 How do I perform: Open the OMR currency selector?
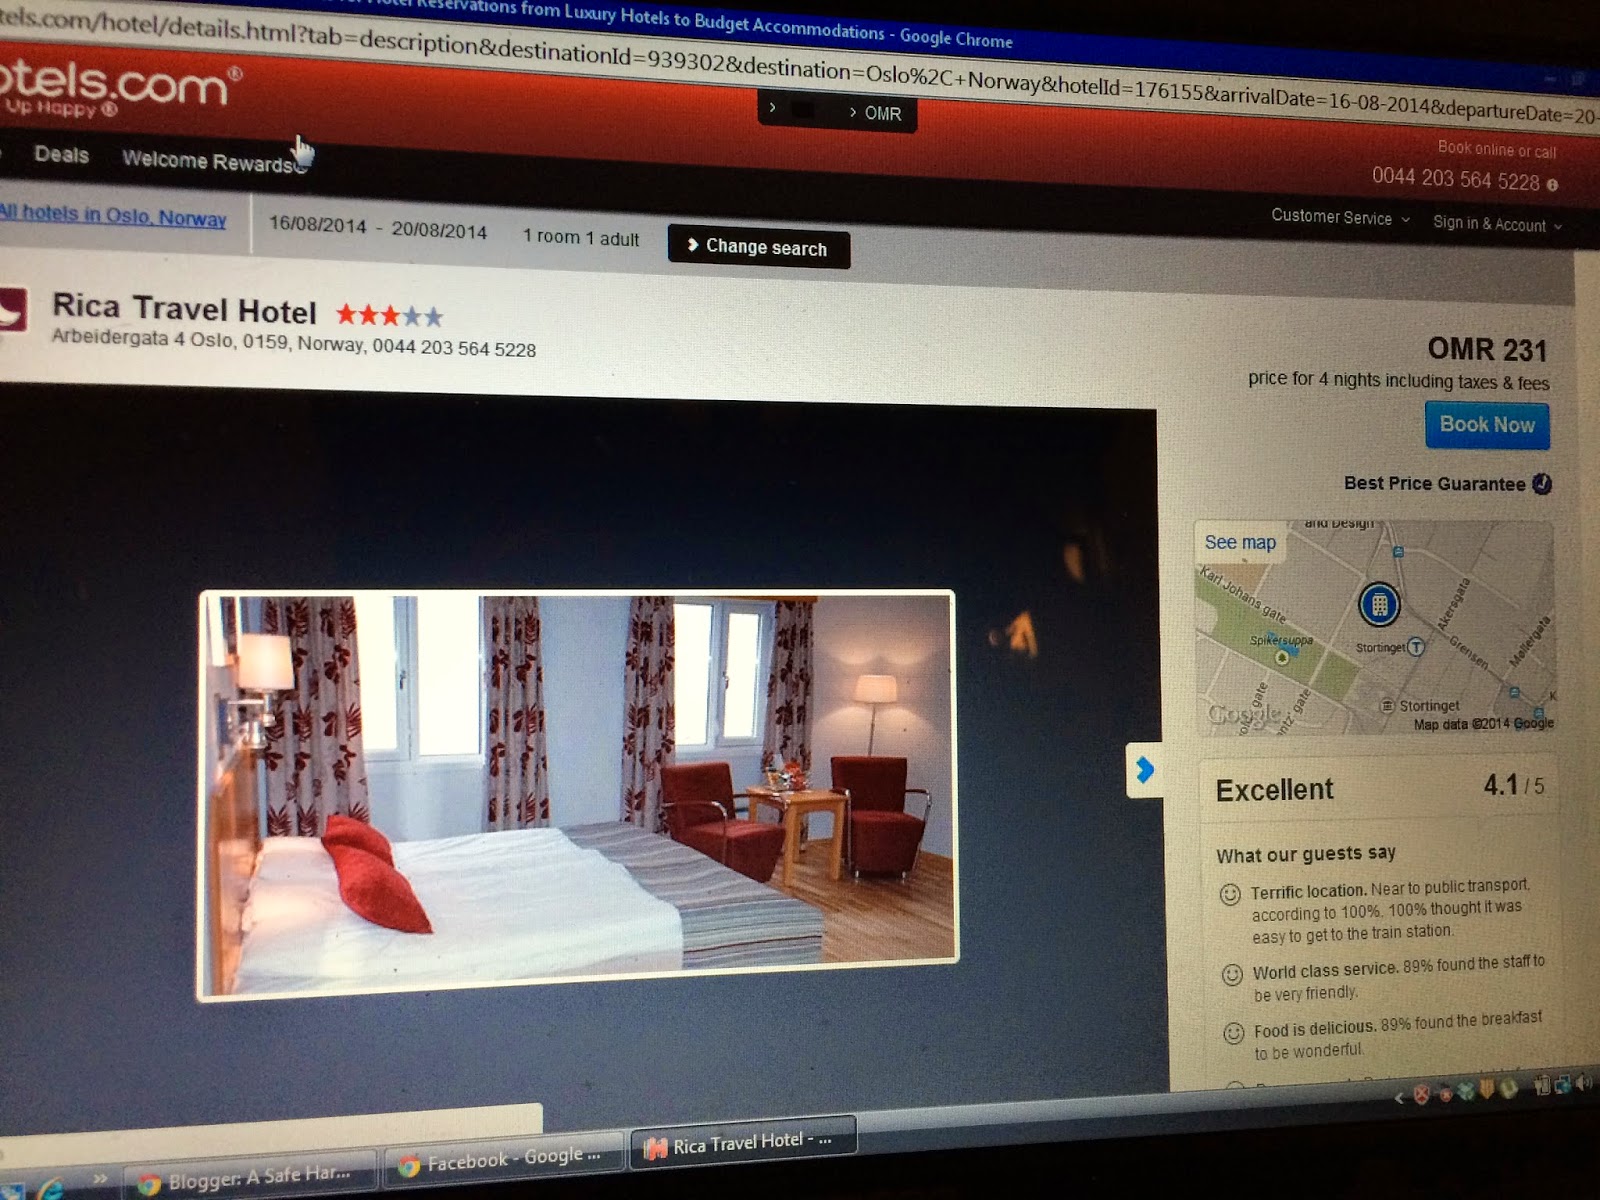(x=876, y=113)
